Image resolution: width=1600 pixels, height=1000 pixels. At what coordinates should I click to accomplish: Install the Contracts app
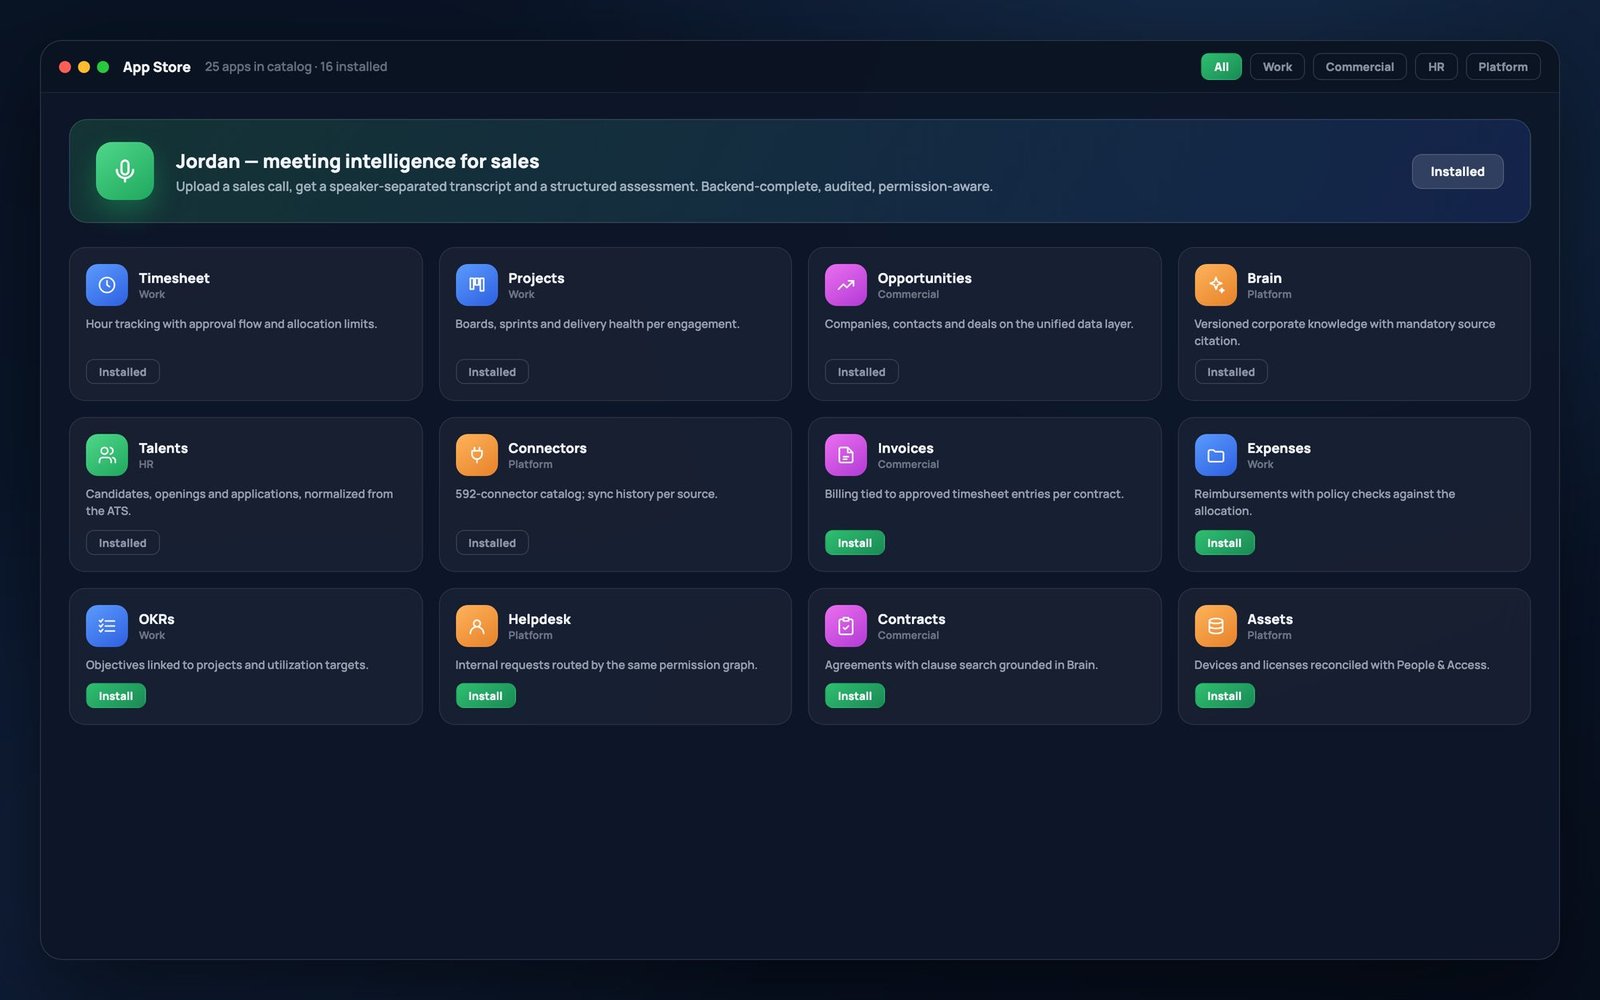[x=855, y=696]
